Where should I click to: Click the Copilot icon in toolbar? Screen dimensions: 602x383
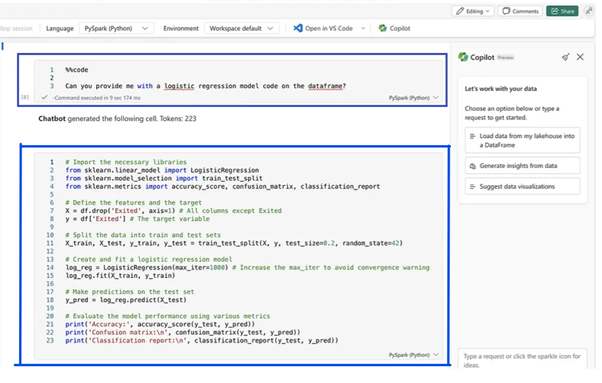pos(382,28)
